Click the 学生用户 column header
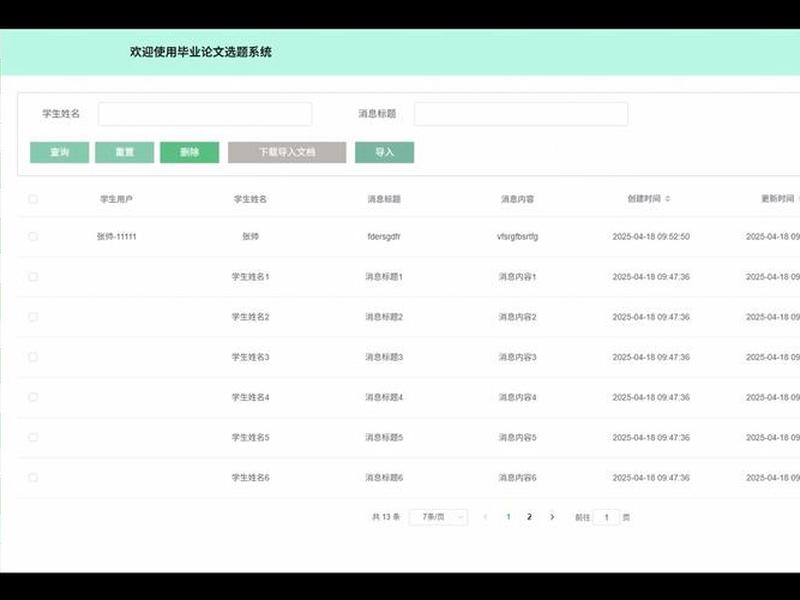 pos(116,199)
